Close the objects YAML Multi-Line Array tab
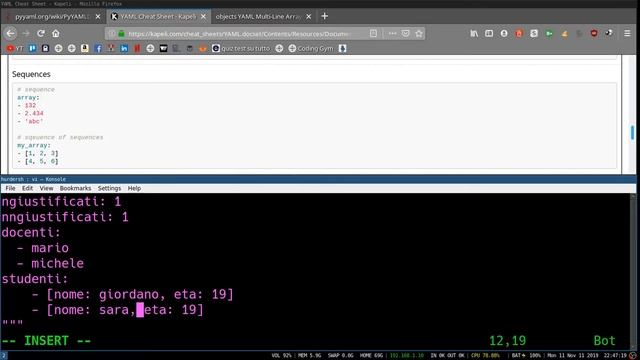This screenshot has width=640, height=360. tap(309, 16)
